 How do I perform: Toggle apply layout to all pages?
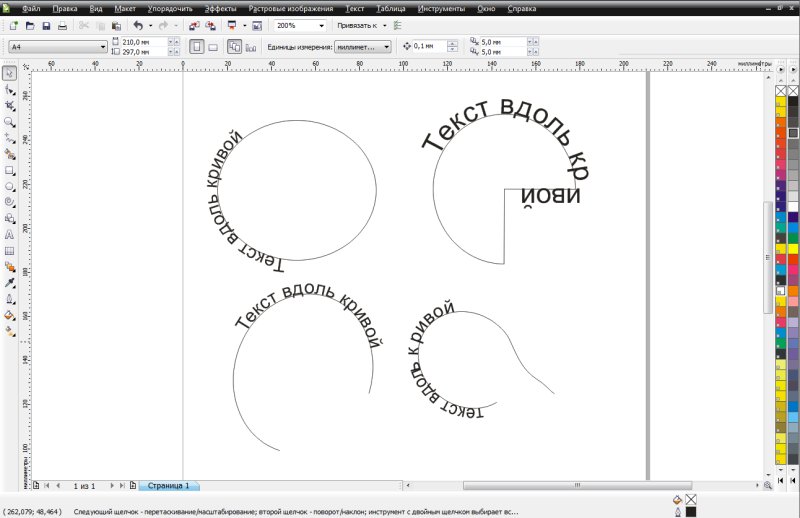click(234, 46)
